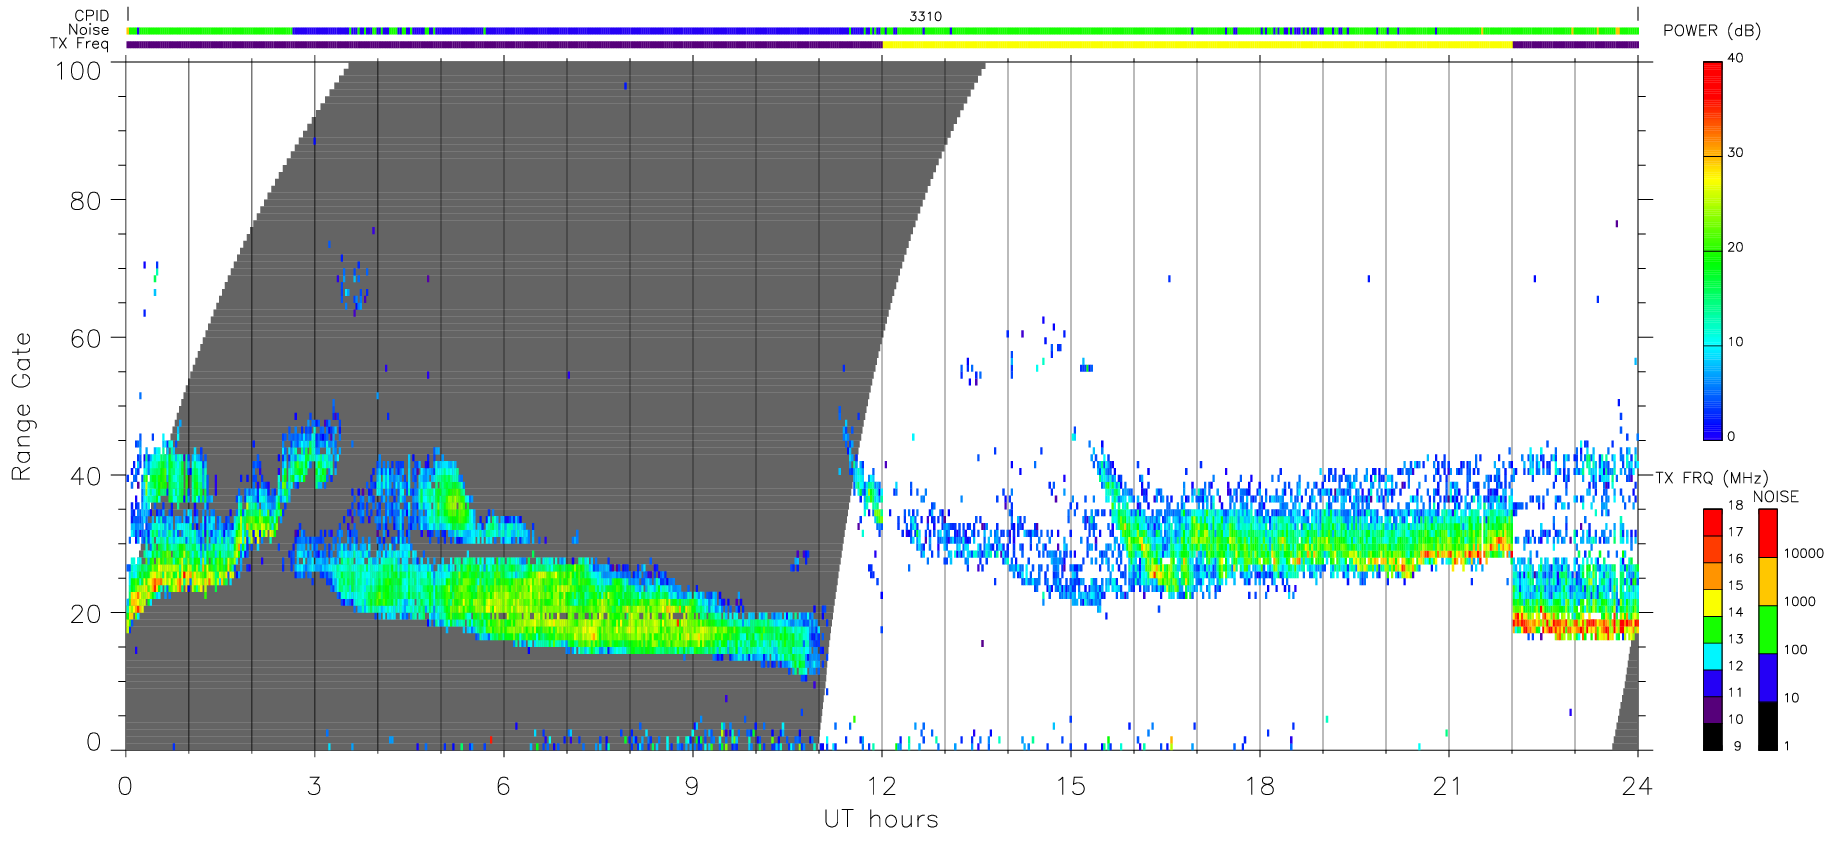Click the y-axis tick label 100
Viewport: 1843px width, 850px height.
[78, 71]
